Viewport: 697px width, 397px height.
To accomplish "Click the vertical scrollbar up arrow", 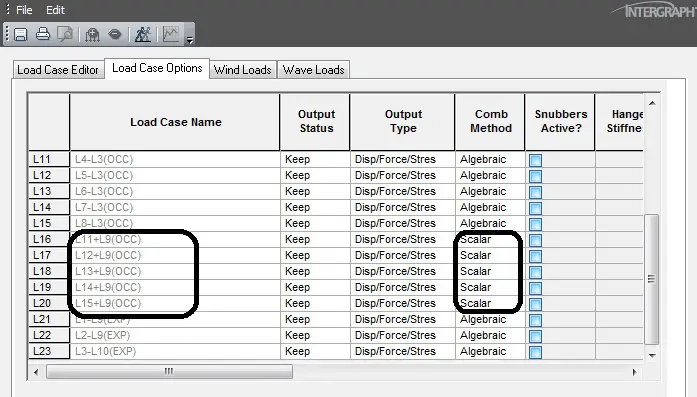I will pos(652,103).
